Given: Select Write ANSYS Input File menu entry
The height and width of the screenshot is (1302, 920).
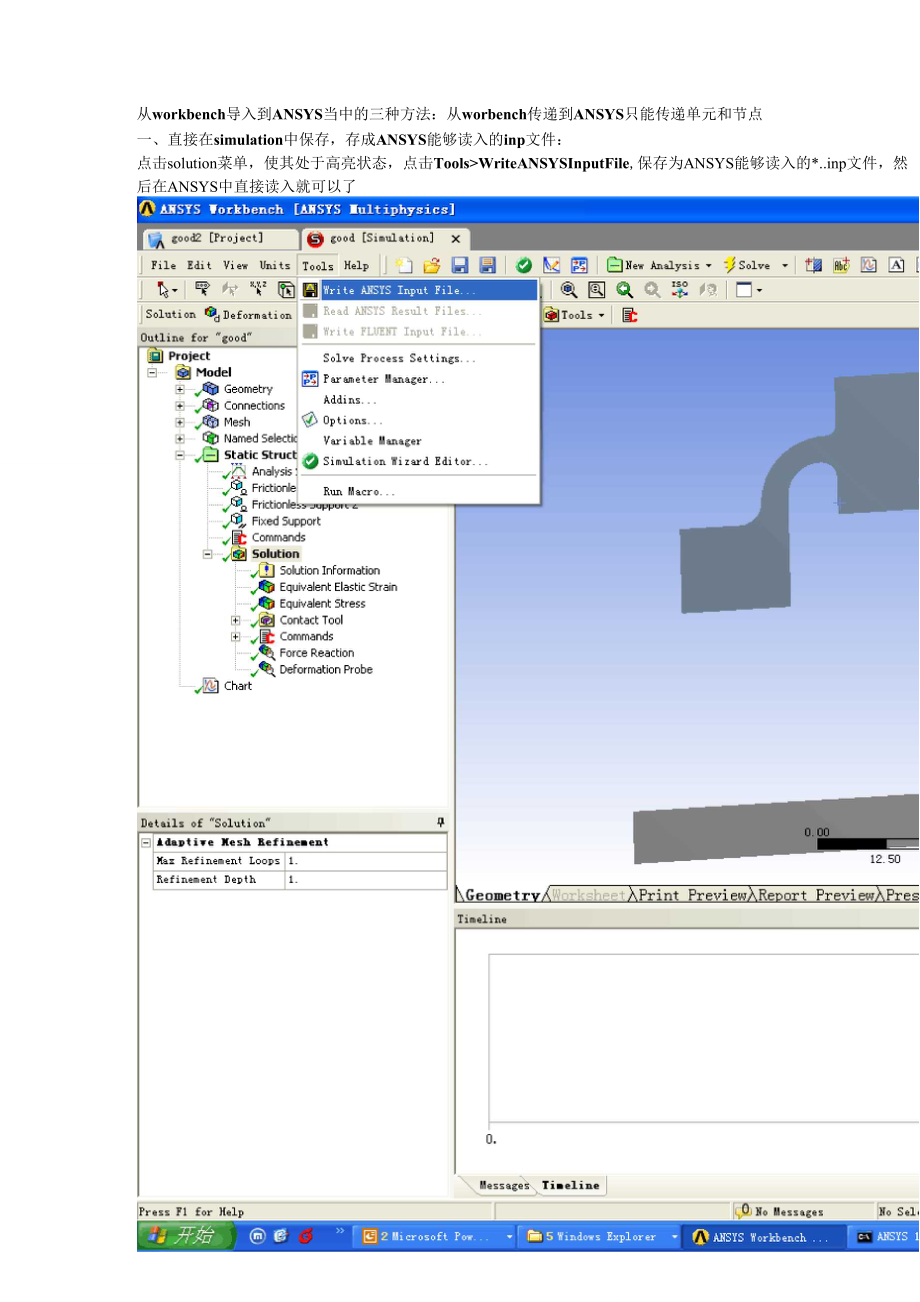Looking at the screenshot, I should point(399,290).
